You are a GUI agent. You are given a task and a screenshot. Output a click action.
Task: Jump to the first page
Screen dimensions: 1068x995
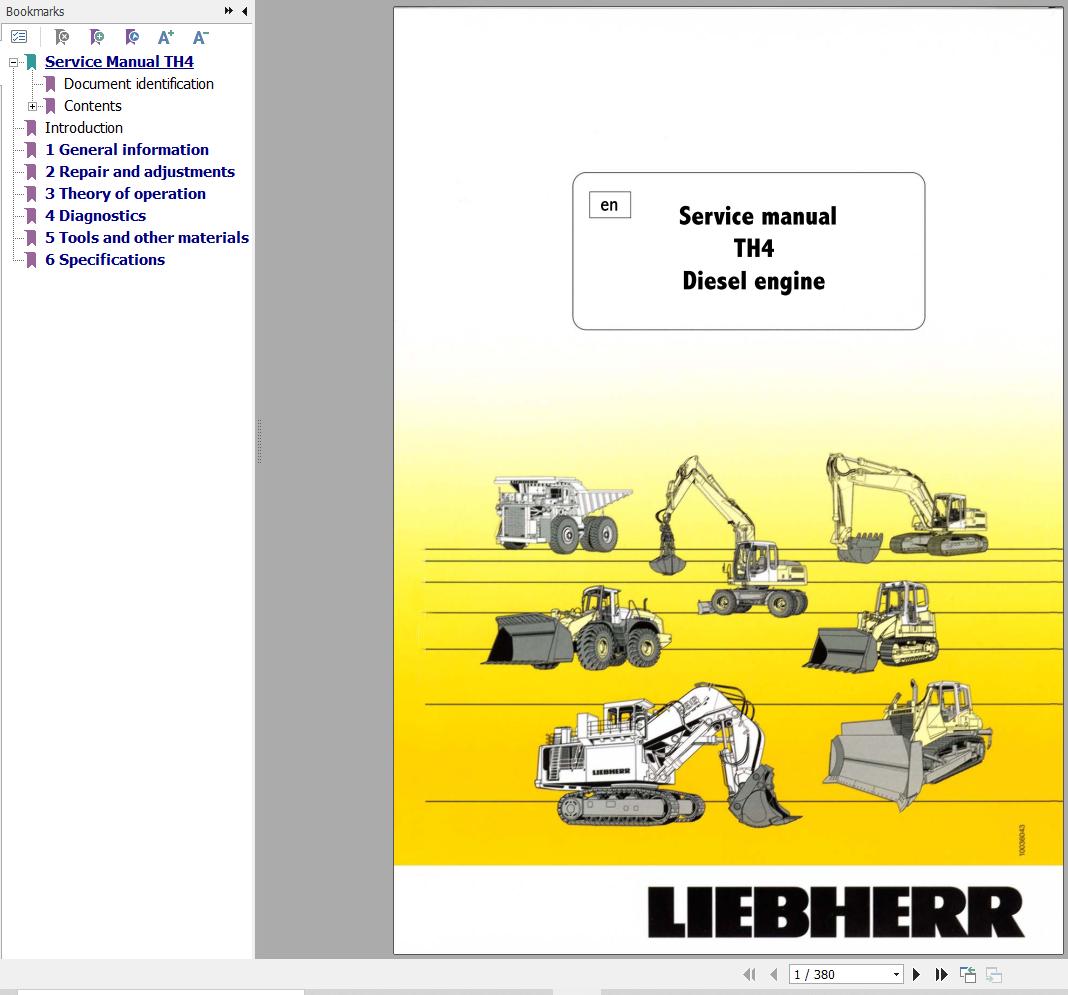pos(749,975)
